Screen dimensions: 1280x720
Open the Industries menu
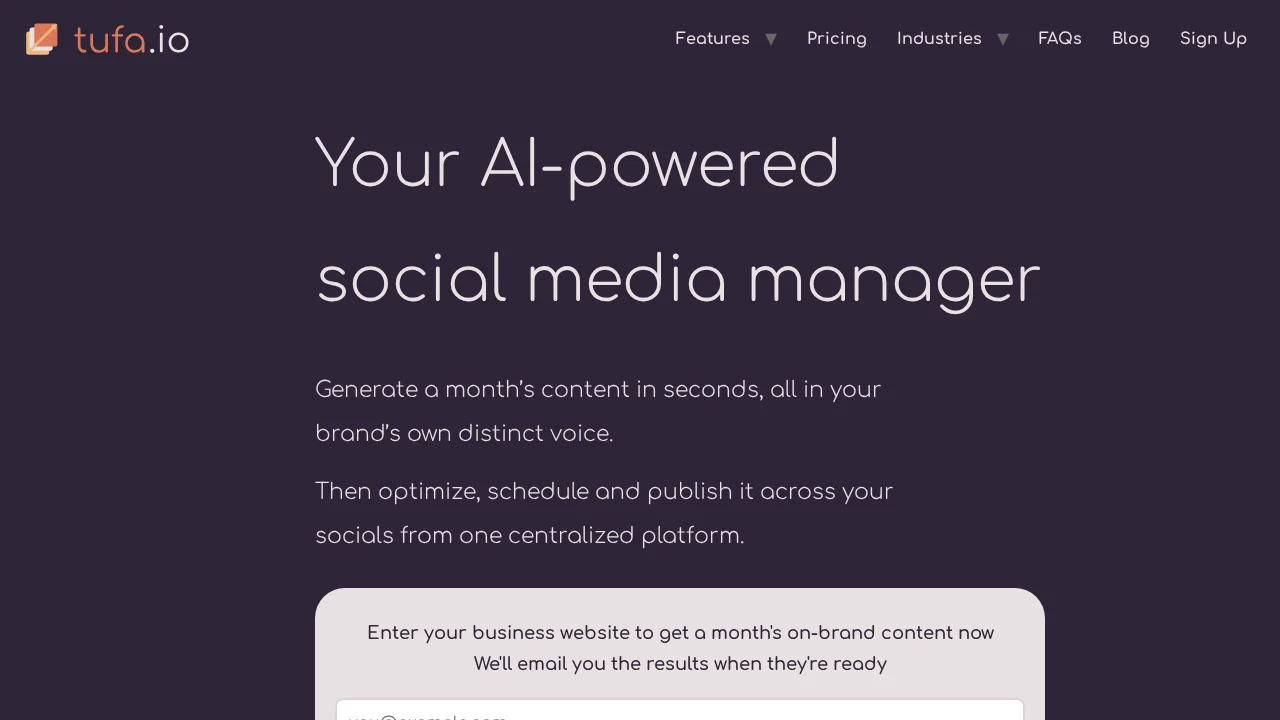pyautogui.click(x=939, y=38)
